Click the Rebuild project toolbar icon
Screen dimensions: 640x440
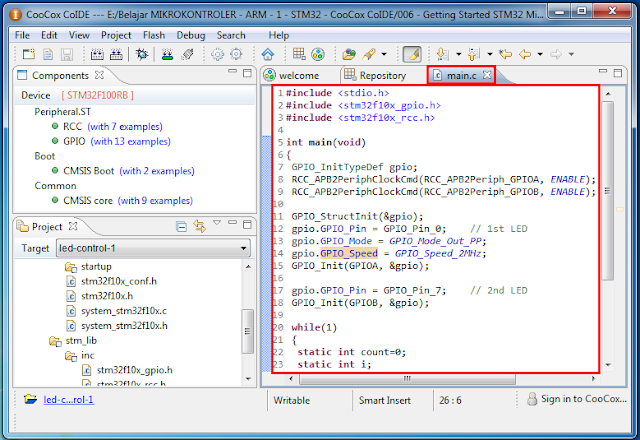(x=116, y=54)
